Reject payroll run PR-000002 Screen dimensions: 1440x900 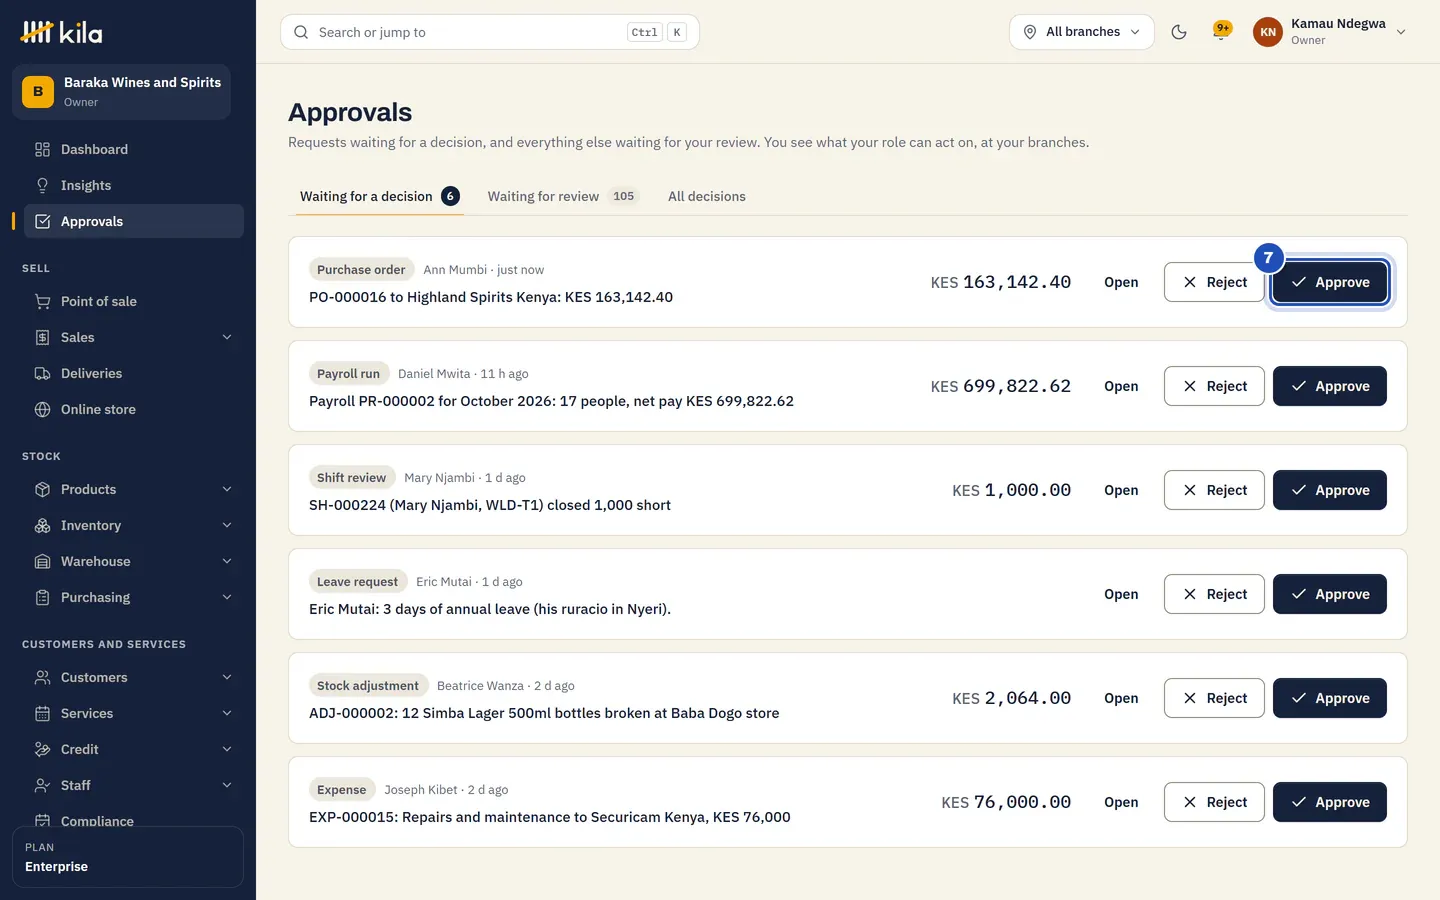(x=1214, y=386)
